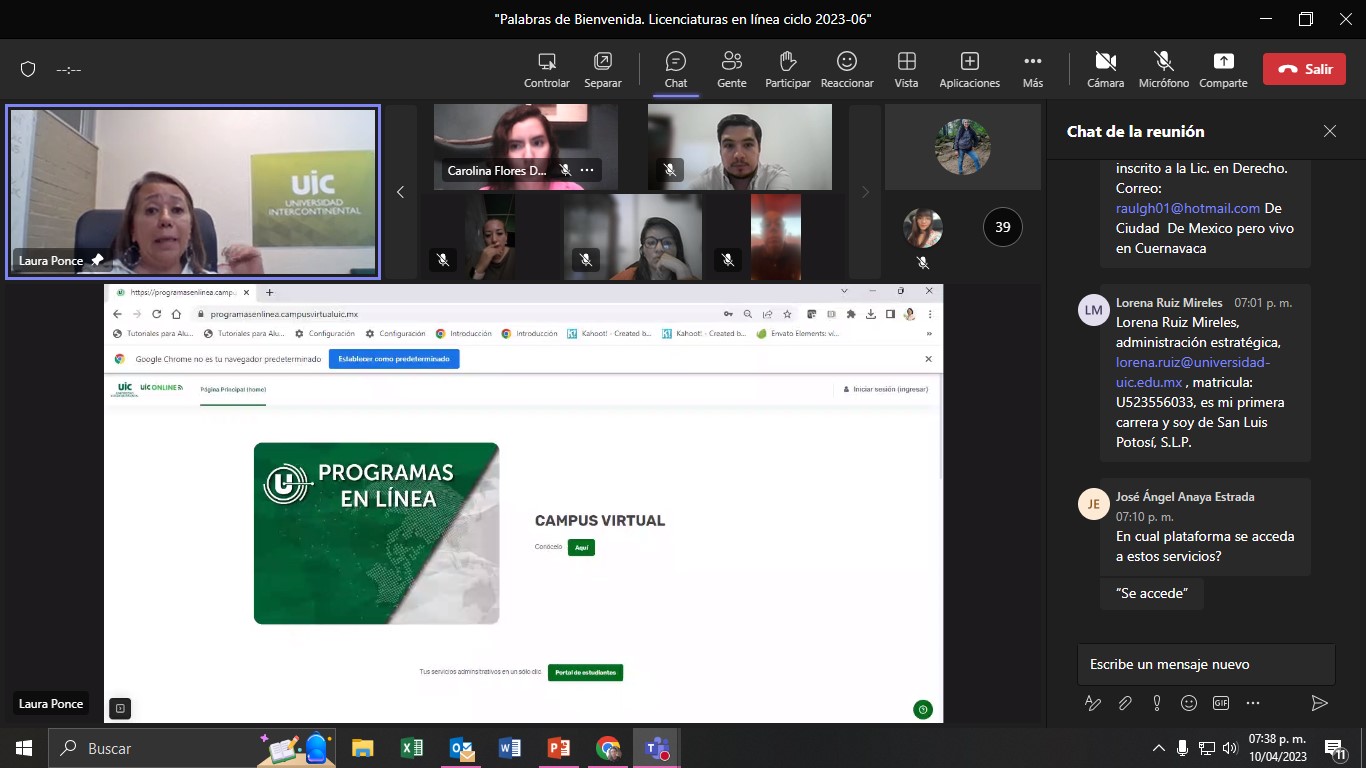The image size is (1366, 768).
Task: Select the "Se accede" chat message
Action: point(1152,593)
